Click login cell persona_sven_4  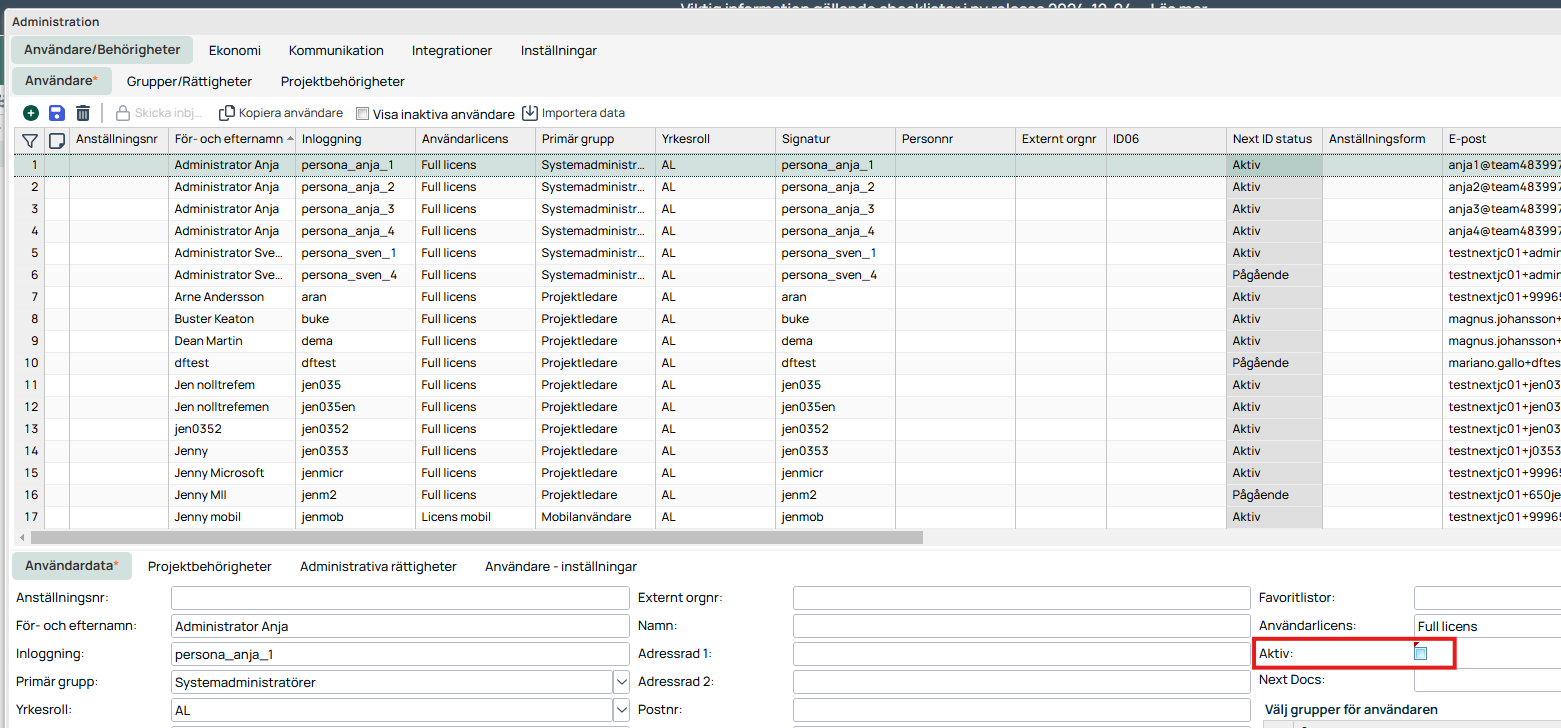click(355, 275)
